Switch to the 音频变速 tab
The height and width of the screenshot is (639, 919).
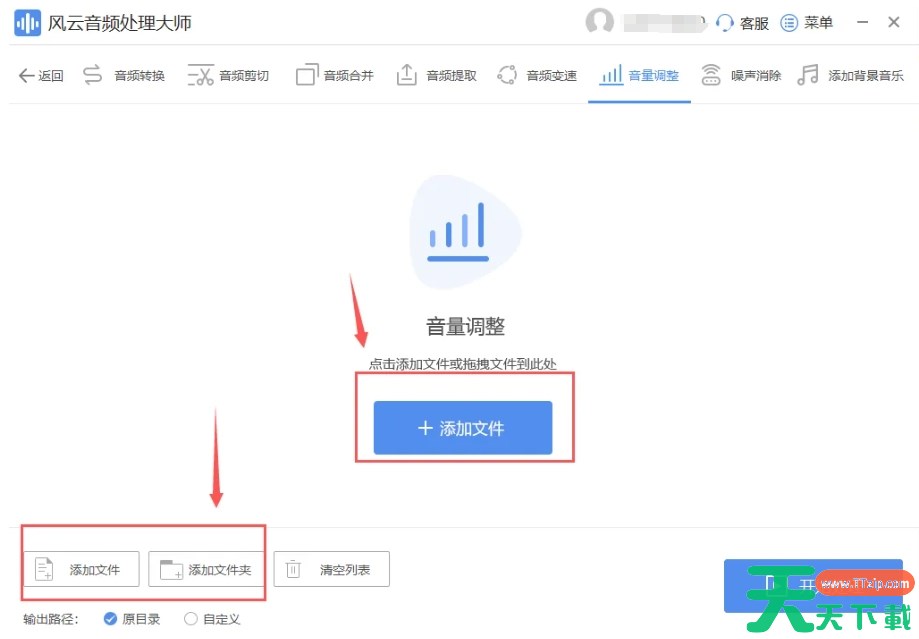(x=537, y=76)
